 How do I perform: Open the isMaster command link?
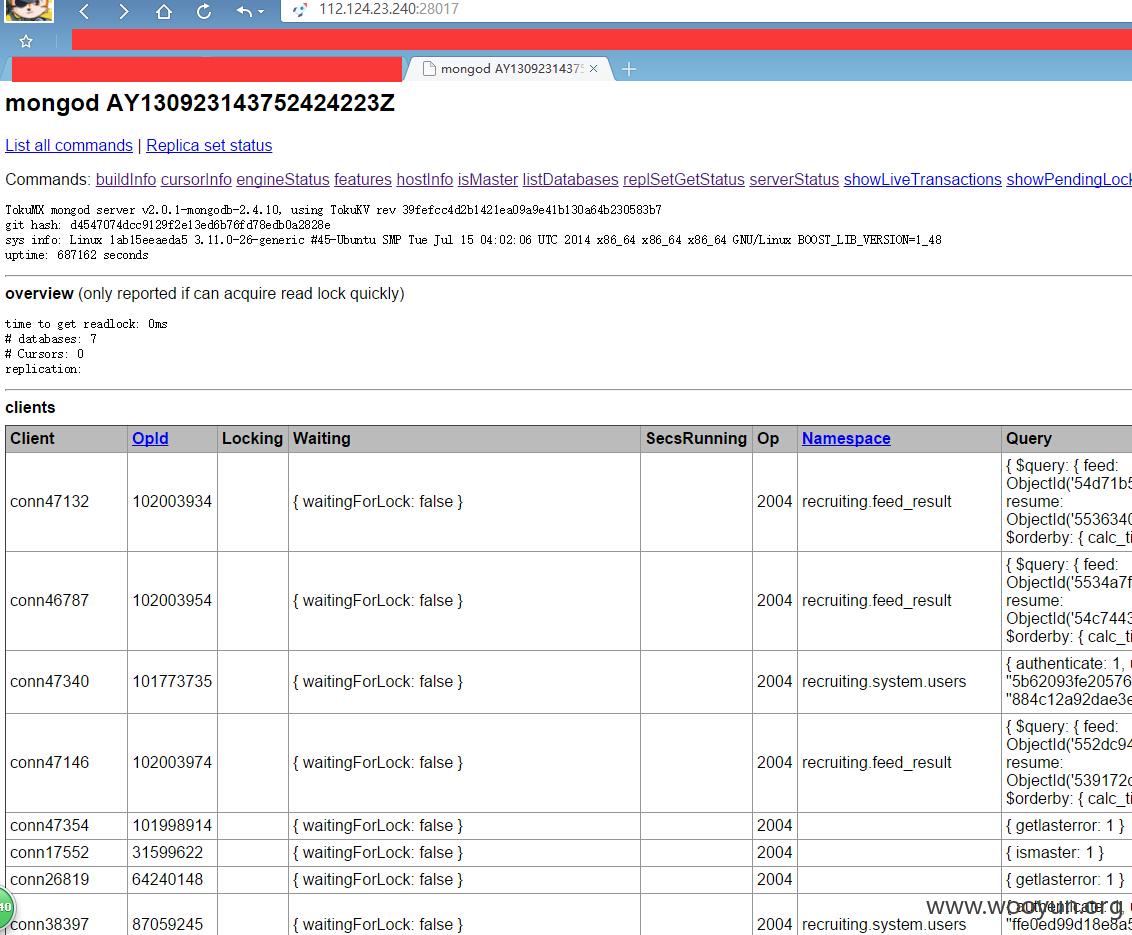tap(488, 179)
